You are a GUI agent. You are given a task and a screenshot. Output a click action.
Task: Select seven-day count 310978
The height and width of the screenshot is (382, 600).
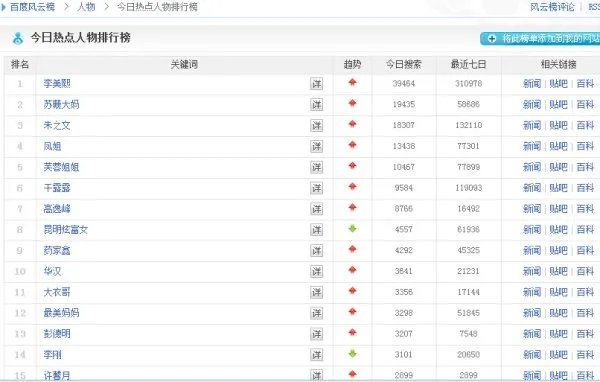468,83
